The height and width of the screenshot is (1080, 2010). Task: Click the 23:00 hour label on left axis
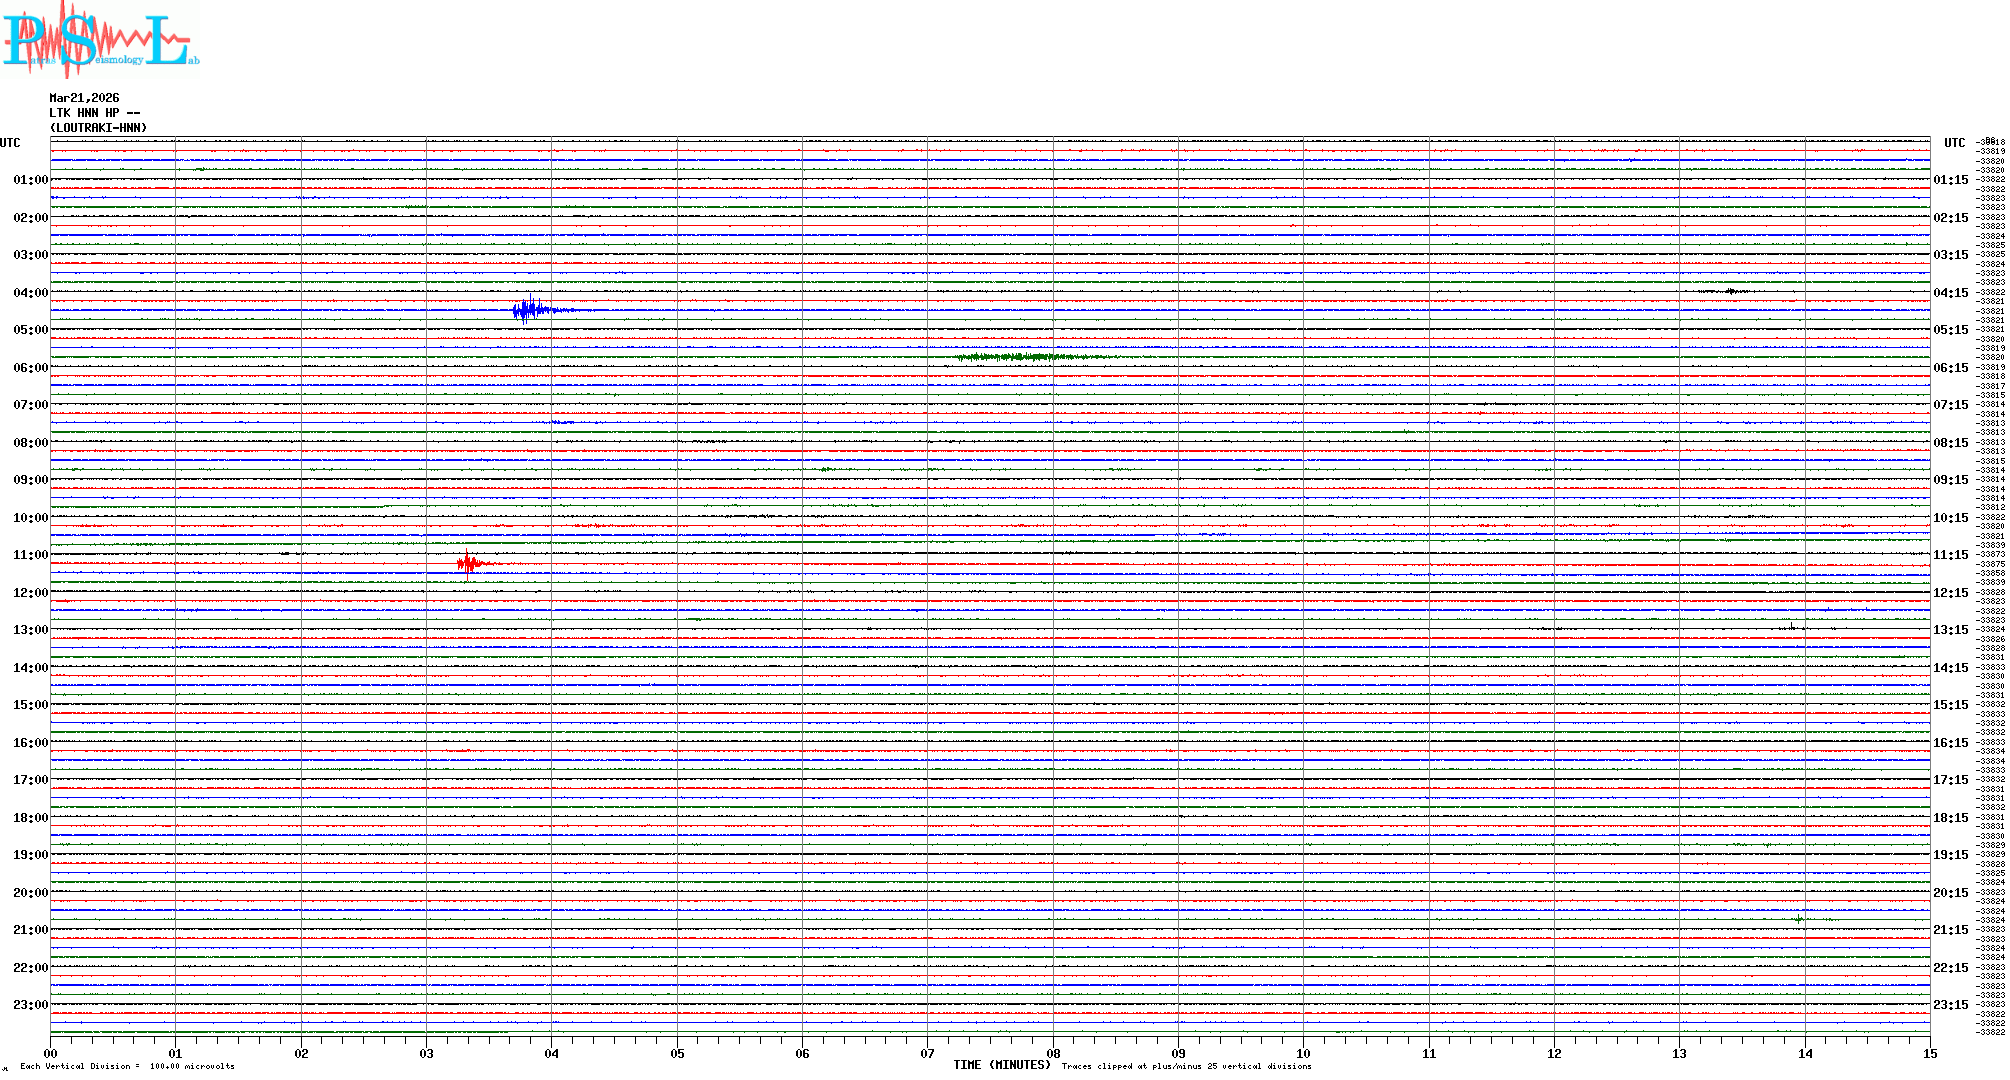click(30, 1005)
